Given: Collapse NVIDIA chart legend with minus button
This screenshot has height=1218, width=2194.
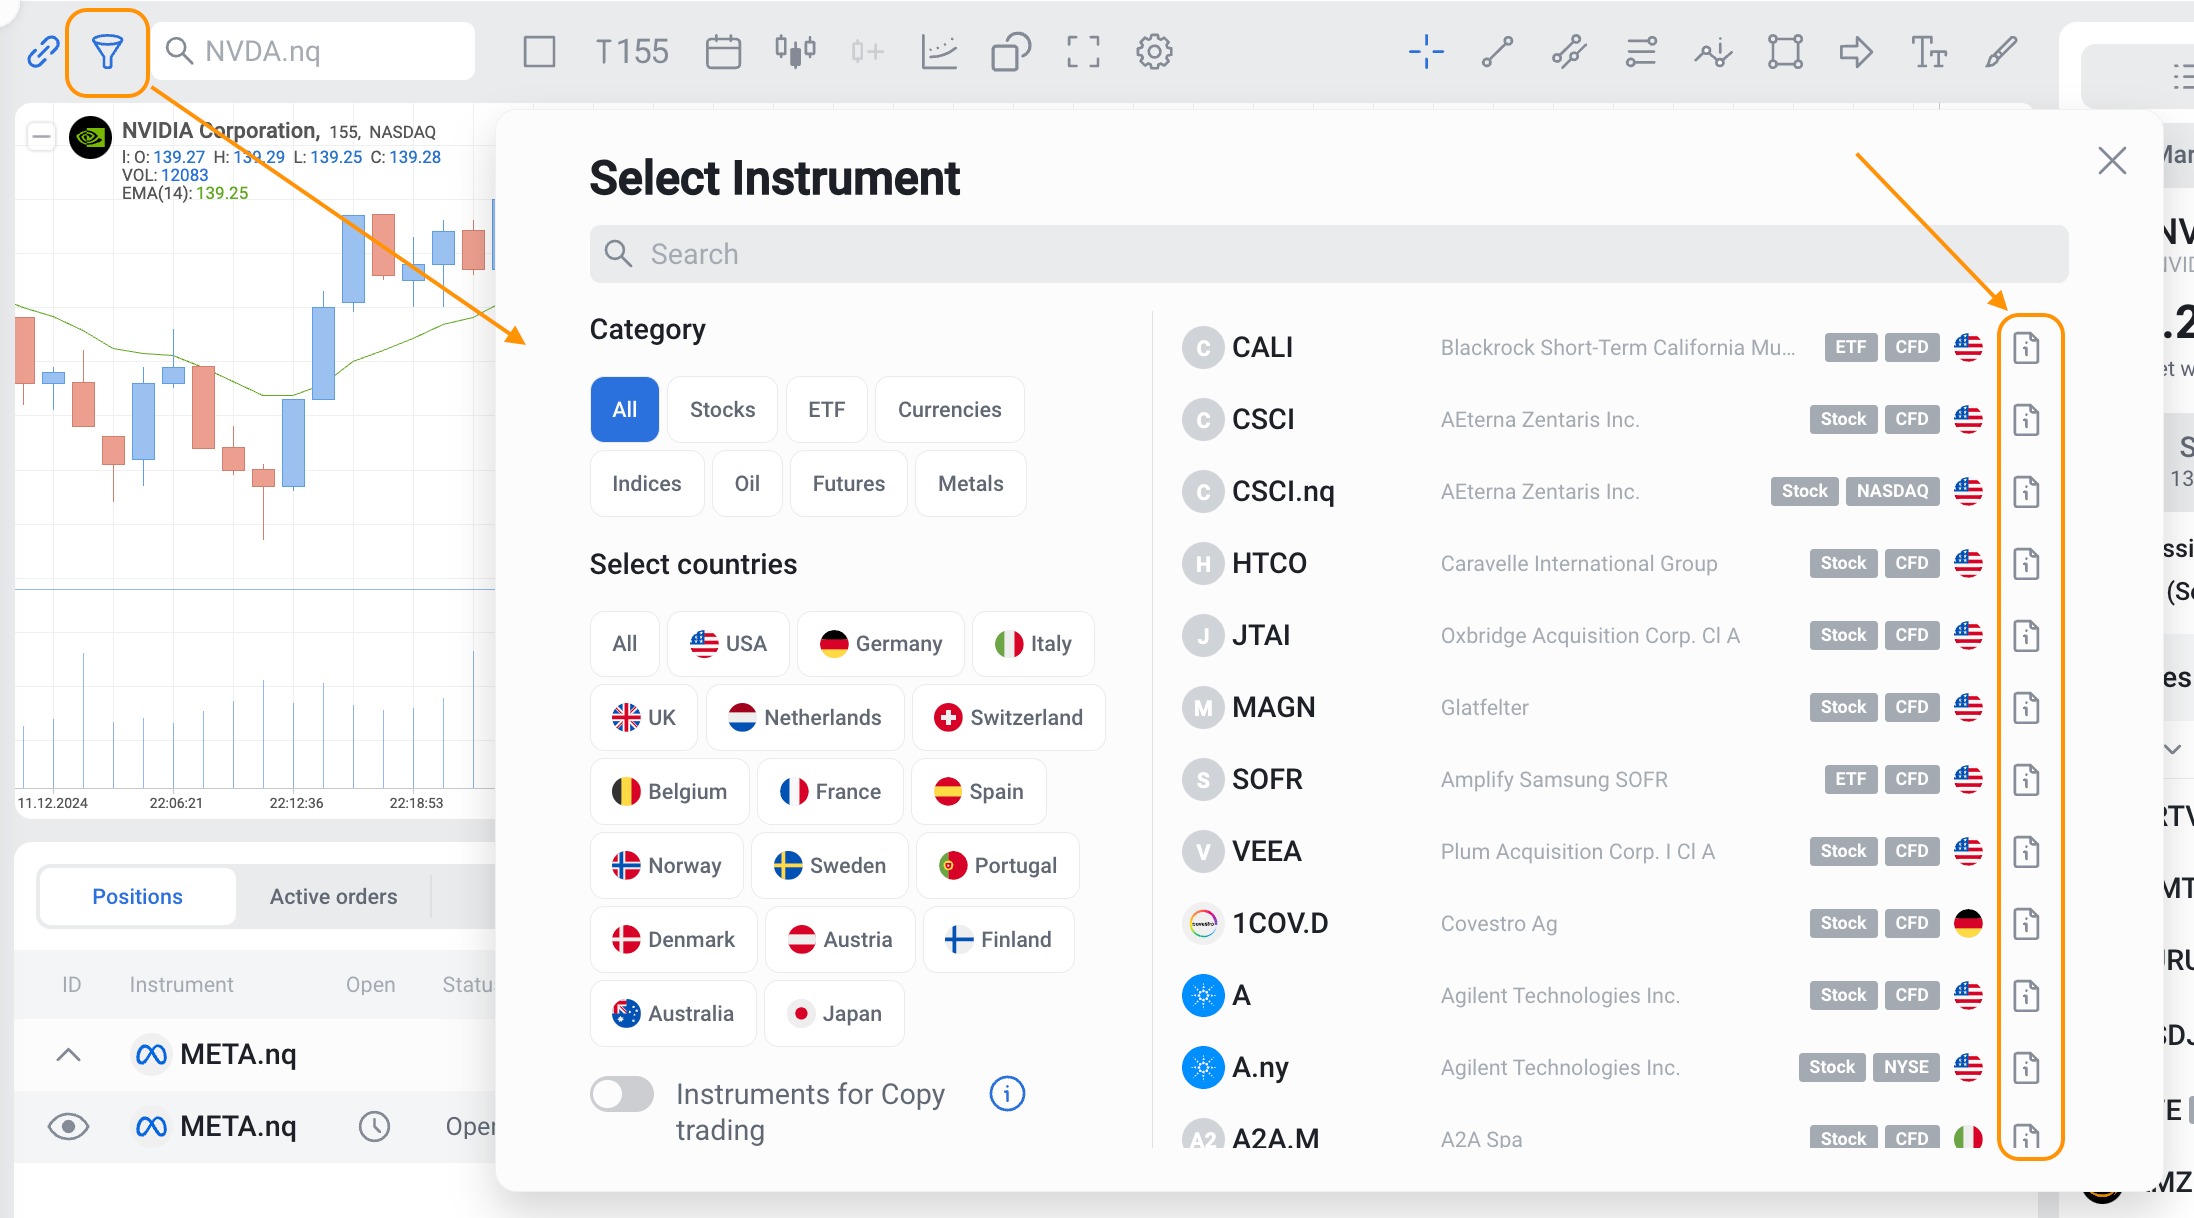Looking at the screenshot, I should pos(41,136).
